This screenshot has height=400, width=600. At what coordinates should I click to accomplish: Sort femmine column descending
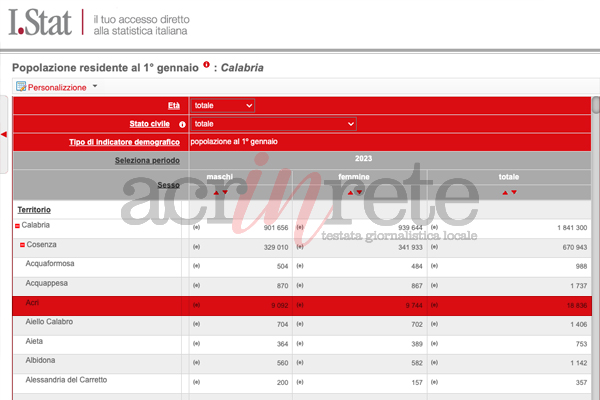coord(359,192)
